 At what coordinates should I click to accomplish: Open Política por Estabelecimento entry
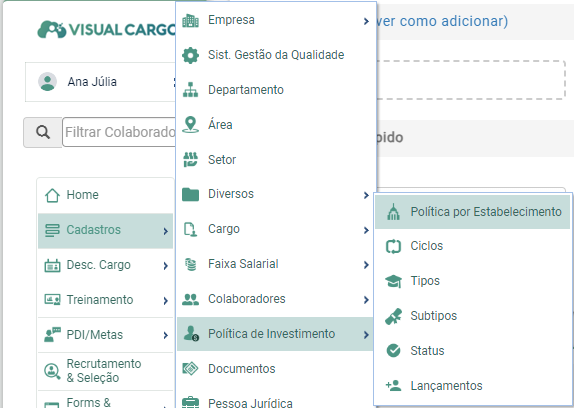[x=472, y=212]
